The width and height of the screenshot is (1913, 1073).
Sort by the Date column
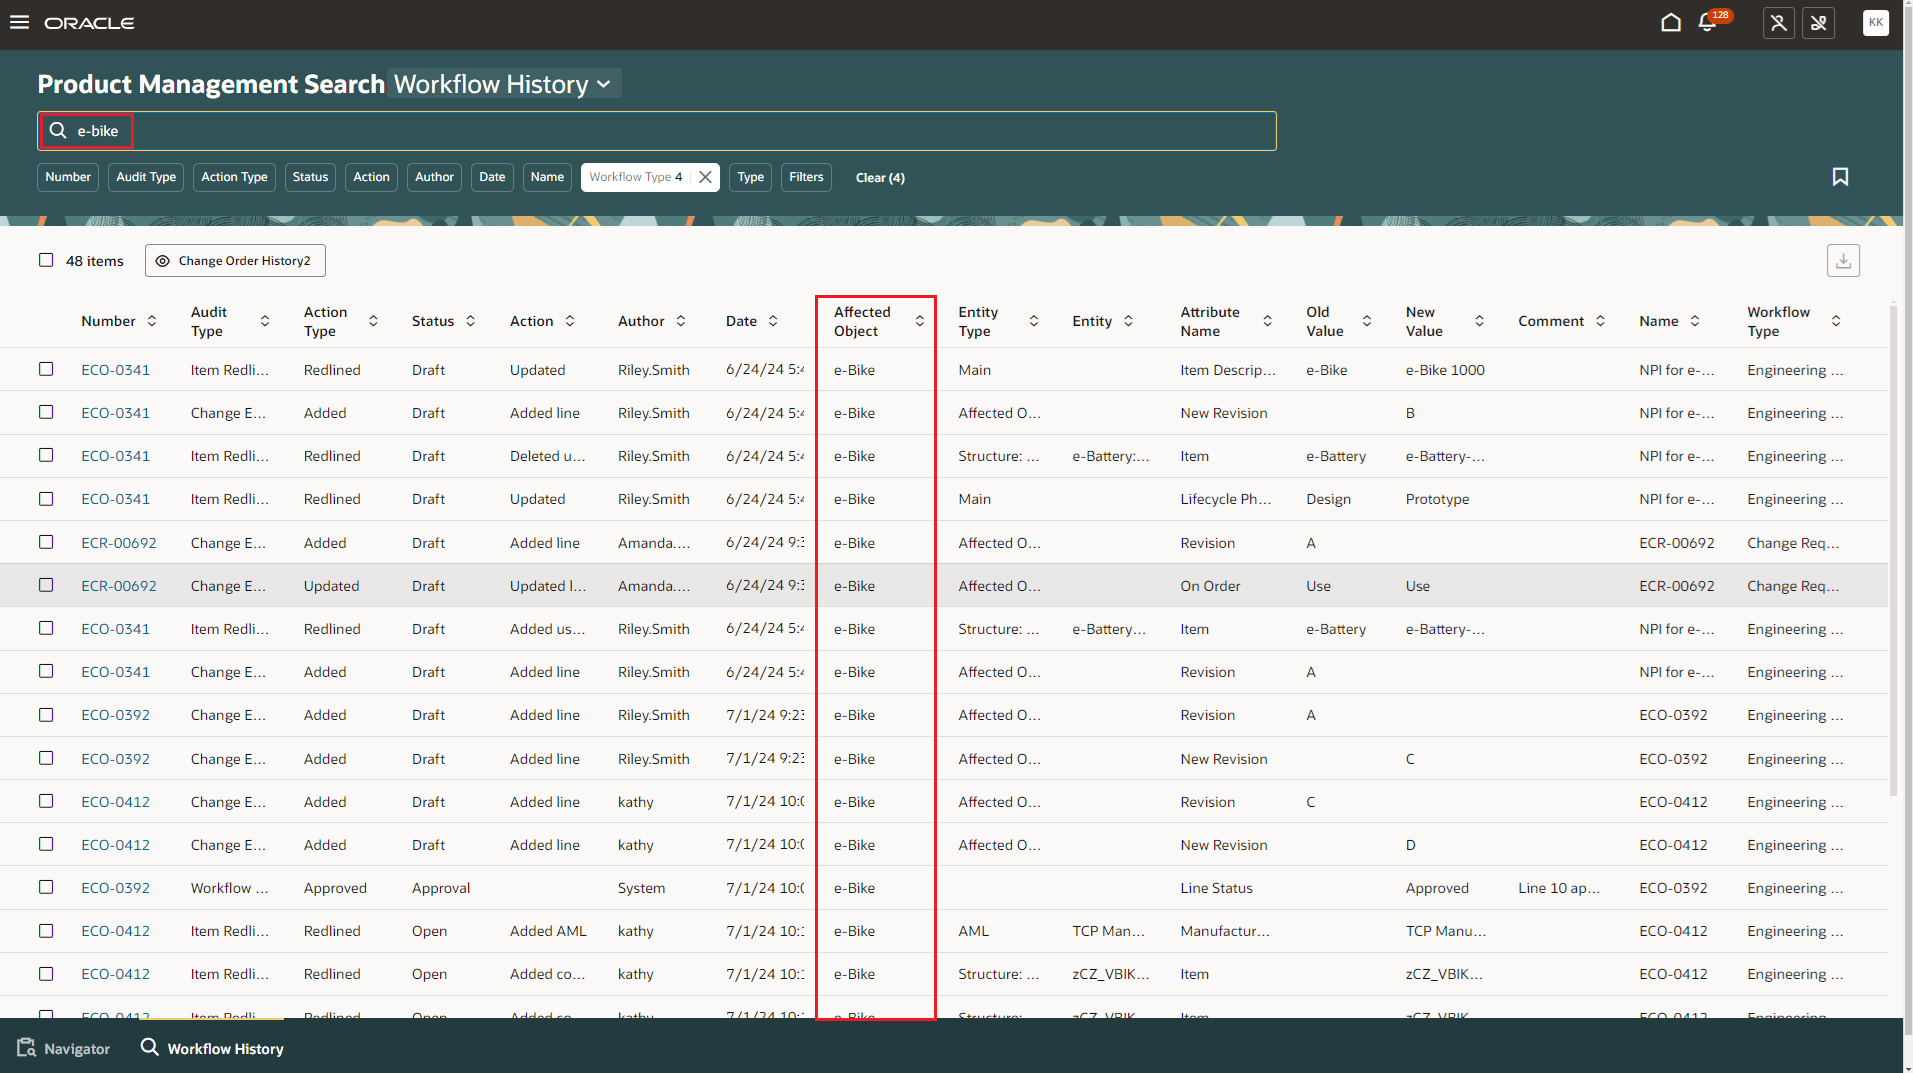pos(773,321)
